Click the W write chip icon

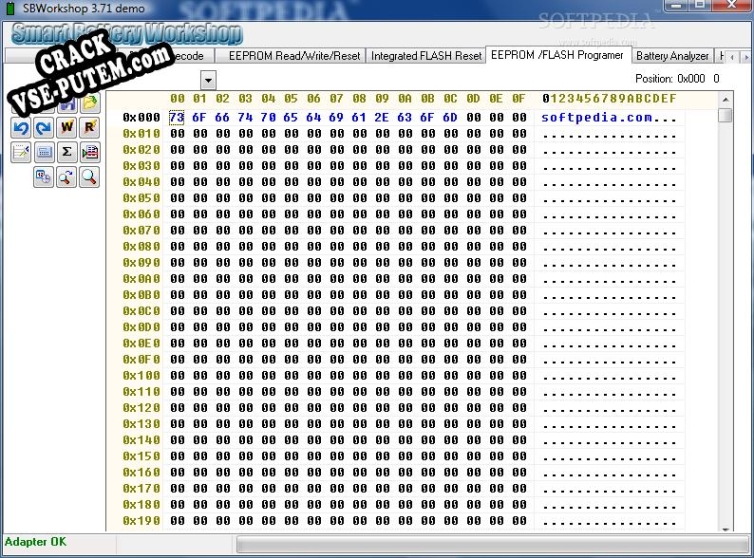(67, 128)
